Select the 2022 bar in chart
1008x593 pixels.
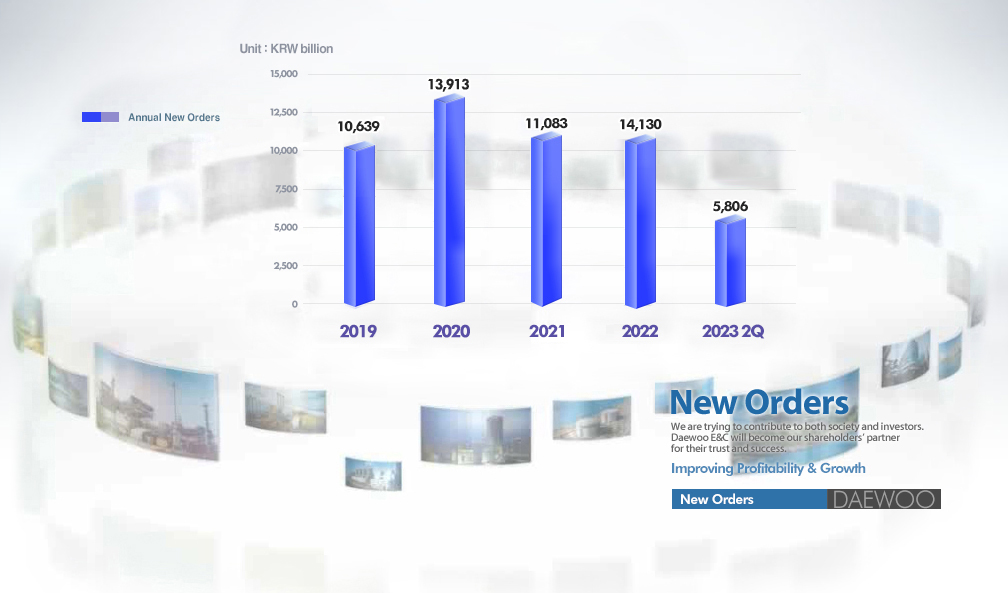click(x=640, y=223)
